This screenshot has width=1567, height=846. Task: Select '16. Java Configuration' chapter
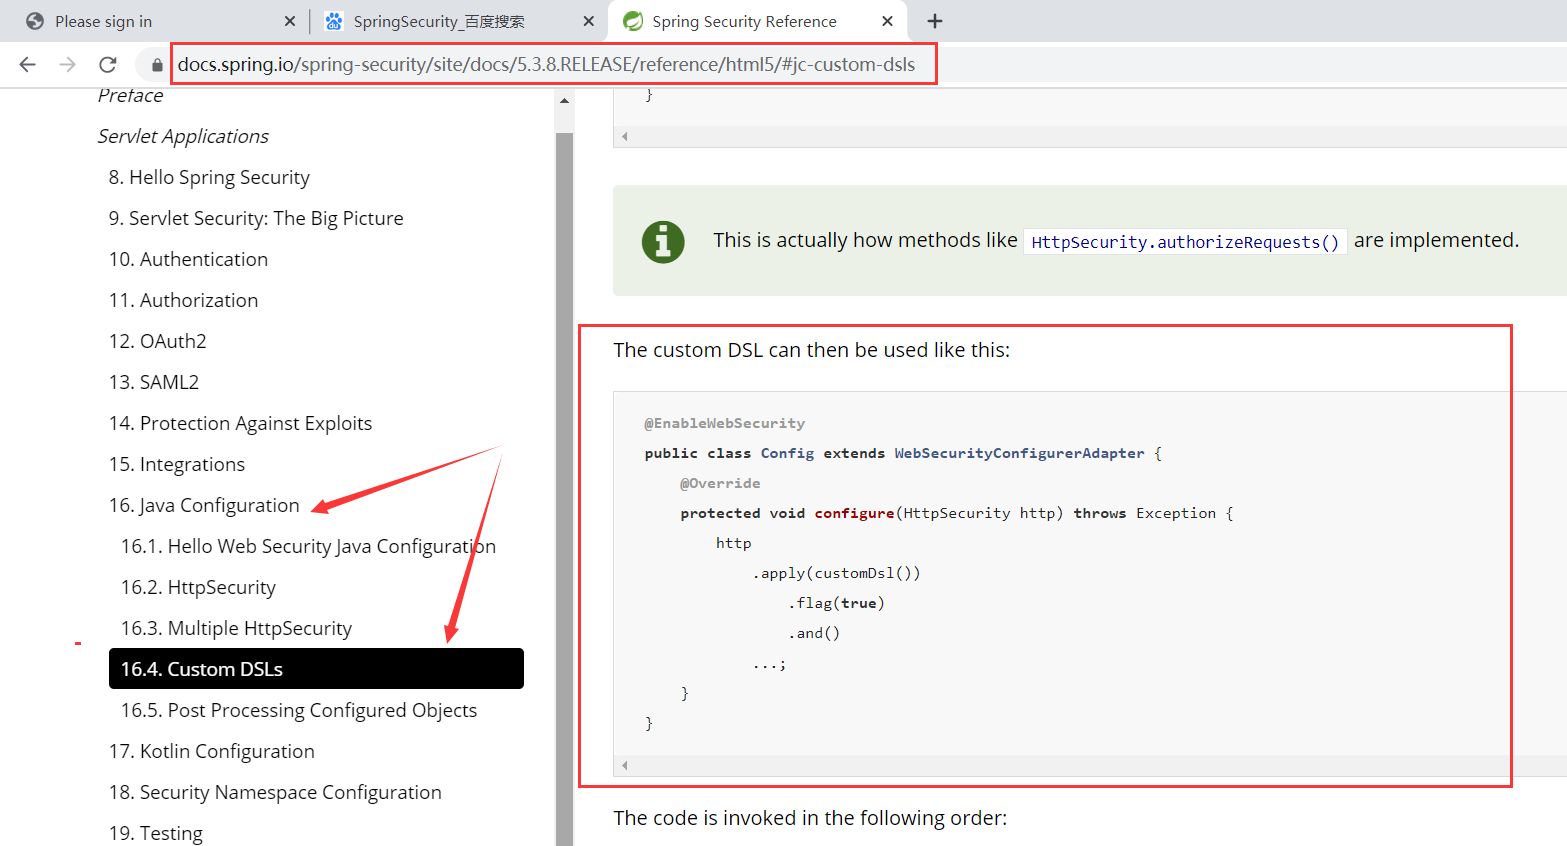tap(204, 505)
